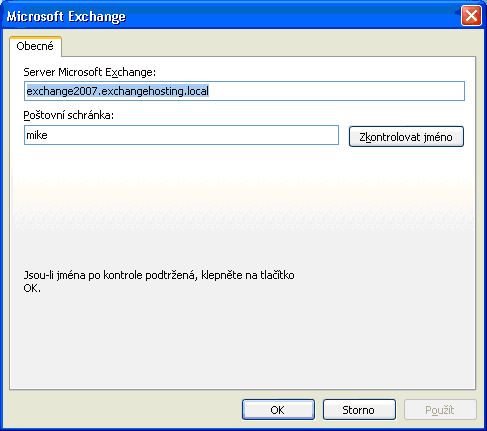The width and height of the screenshot is (487, 431).
Task: Click Zkontrolovat jméno to verify the name
Action: click(x=406, y=137)
